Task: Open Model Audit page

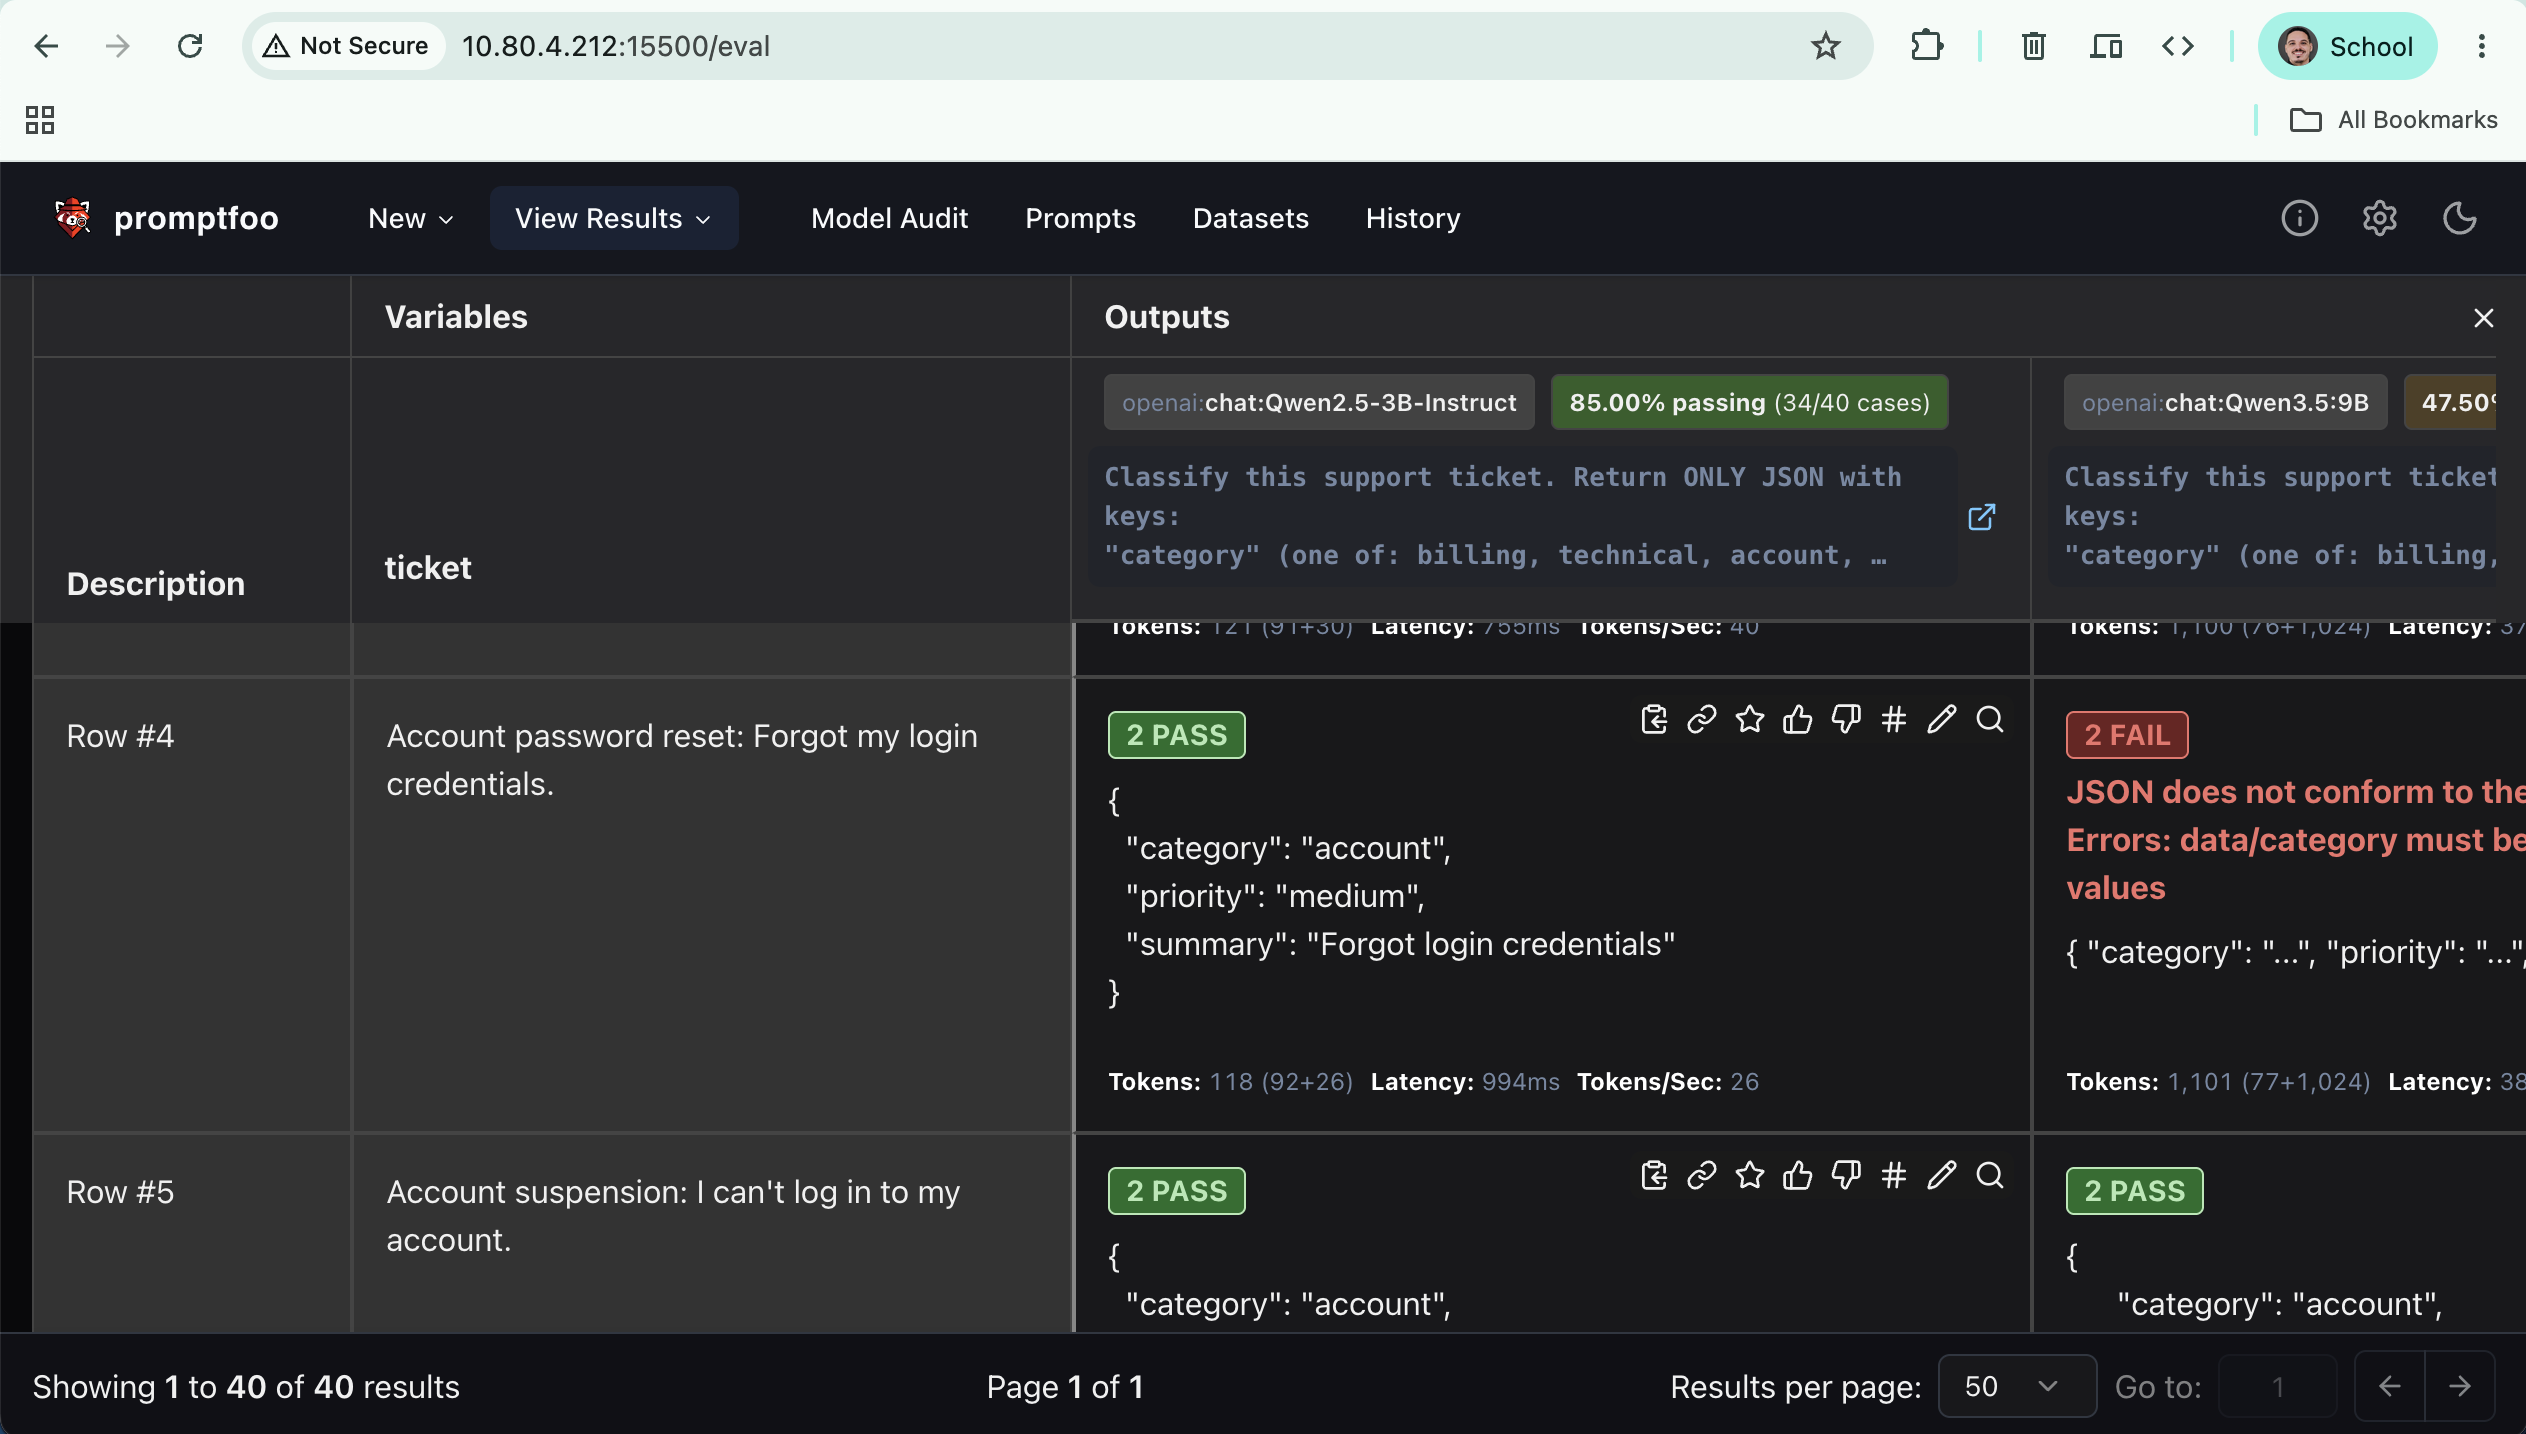Action: point(890,218)
